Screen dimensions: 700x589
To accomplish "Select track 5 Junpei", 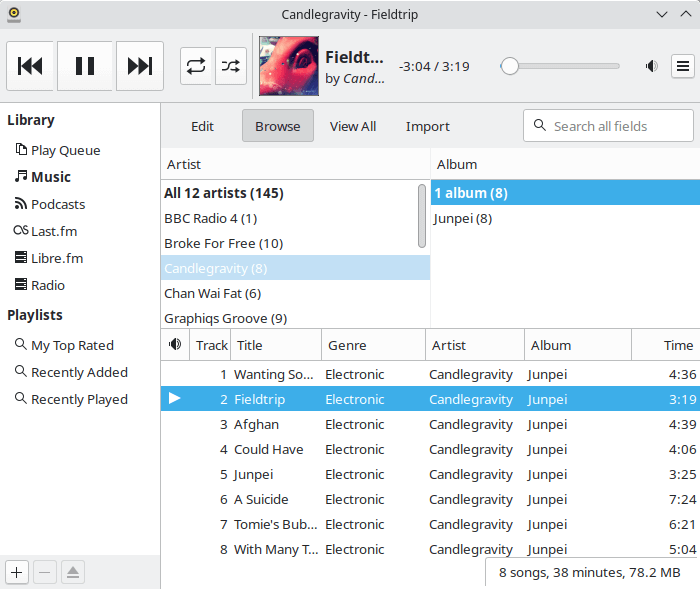I will [430, 474].
